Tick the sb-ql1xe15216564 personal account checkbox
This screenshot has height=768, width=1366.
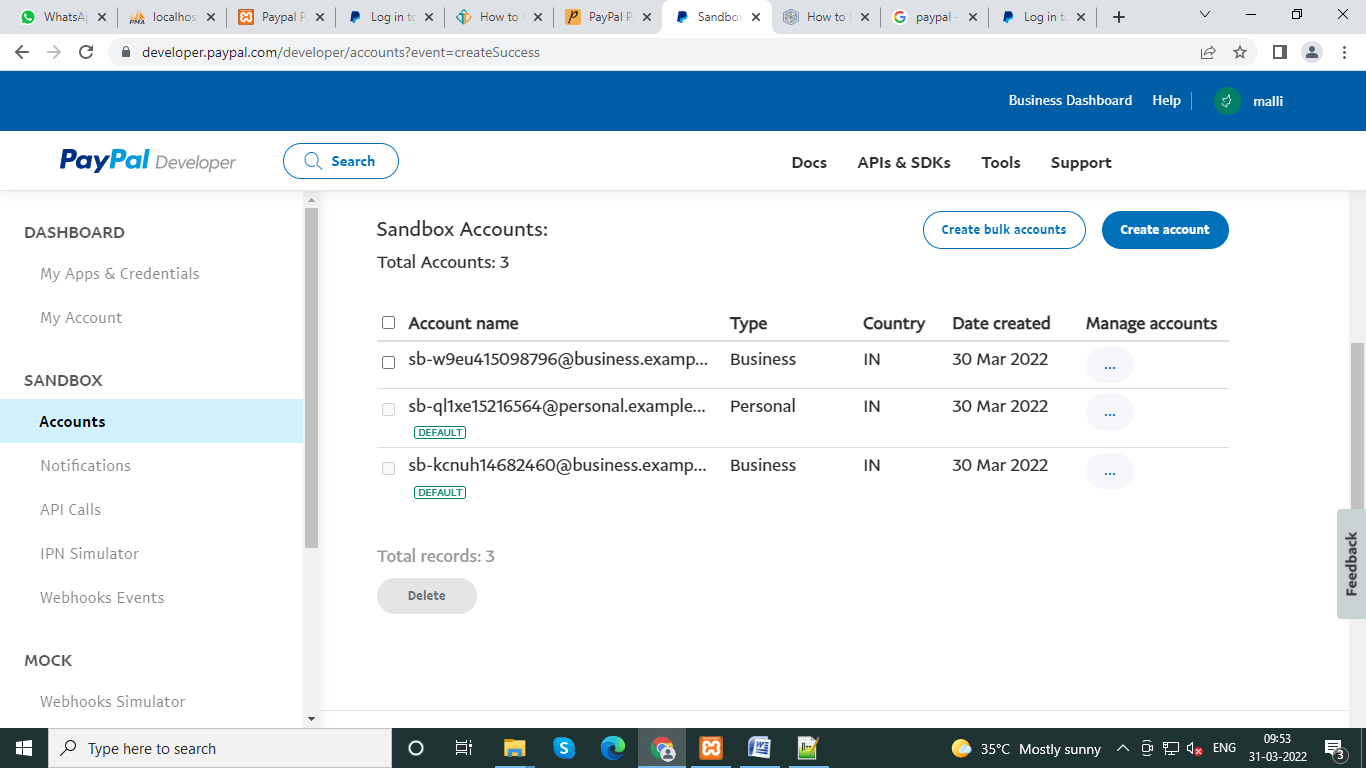(388, 409)
